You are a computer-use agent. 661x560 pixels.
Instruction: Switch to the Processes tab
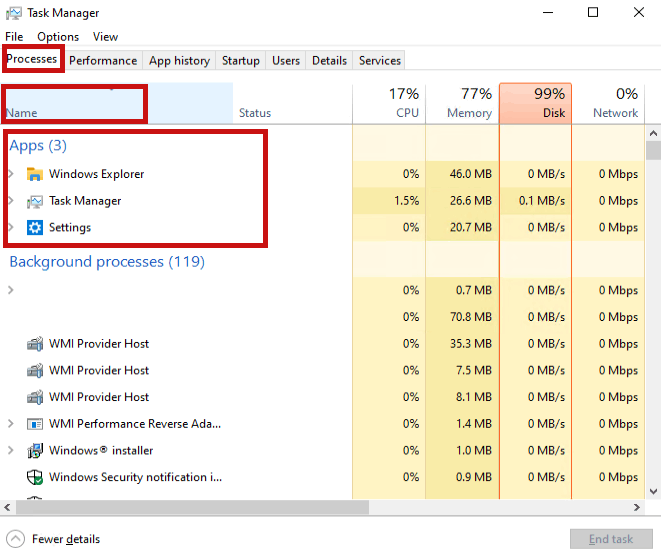[32, 59]
